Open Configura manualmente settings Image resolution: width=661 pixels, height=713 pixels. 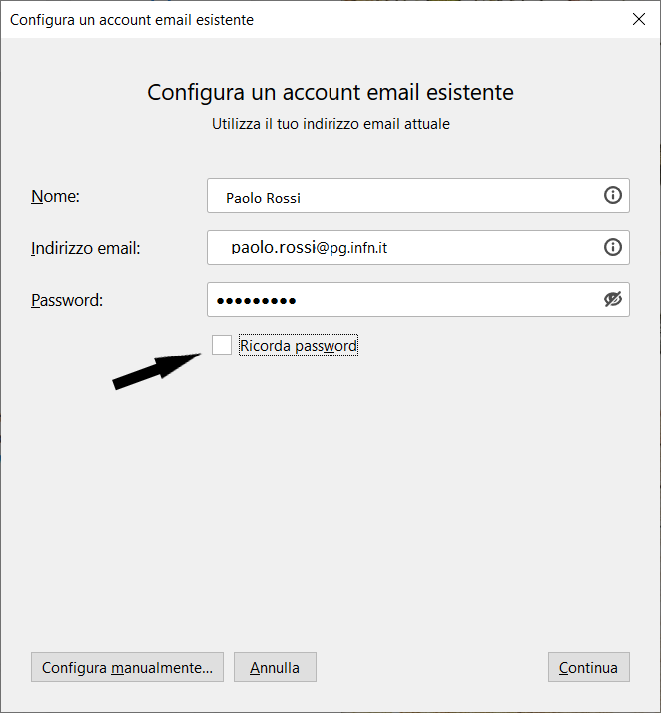pos(127,667)
